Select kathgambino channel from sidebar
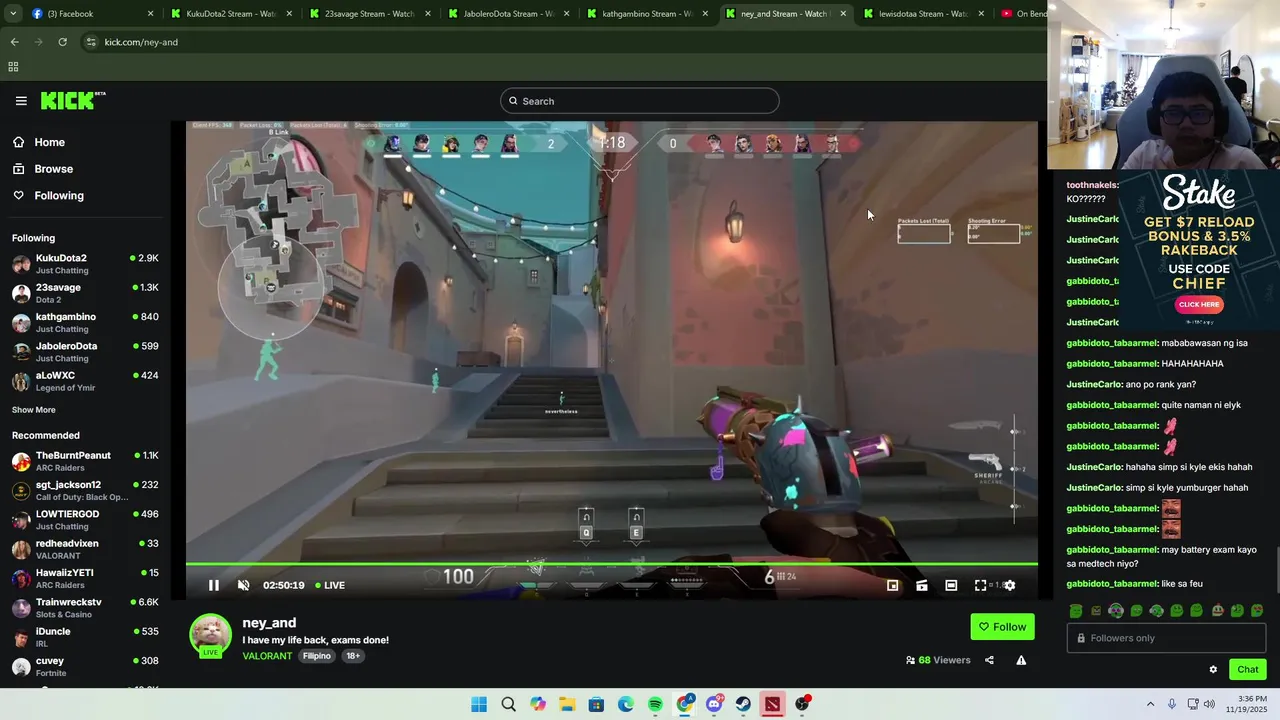Viewport: 1280px width, 720px height. click(85, 322)
